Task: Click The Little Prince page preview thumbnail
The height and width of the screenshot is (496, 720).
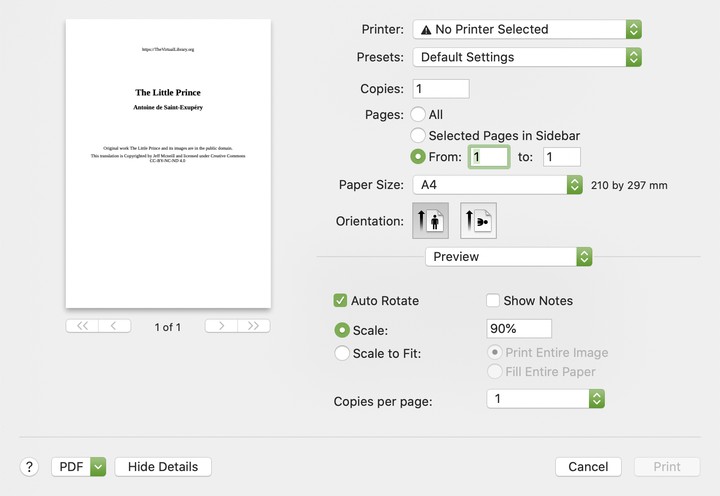Action: click(168, 163)
